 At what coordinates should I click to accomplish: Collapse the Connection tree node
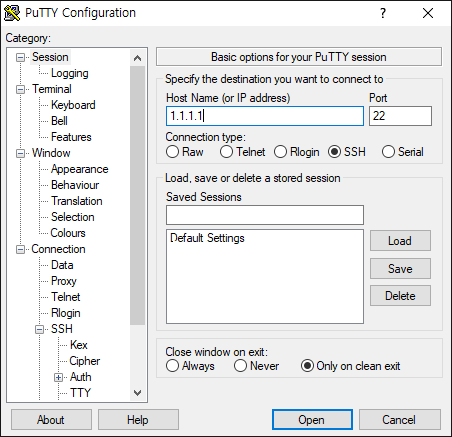point(21,249)
